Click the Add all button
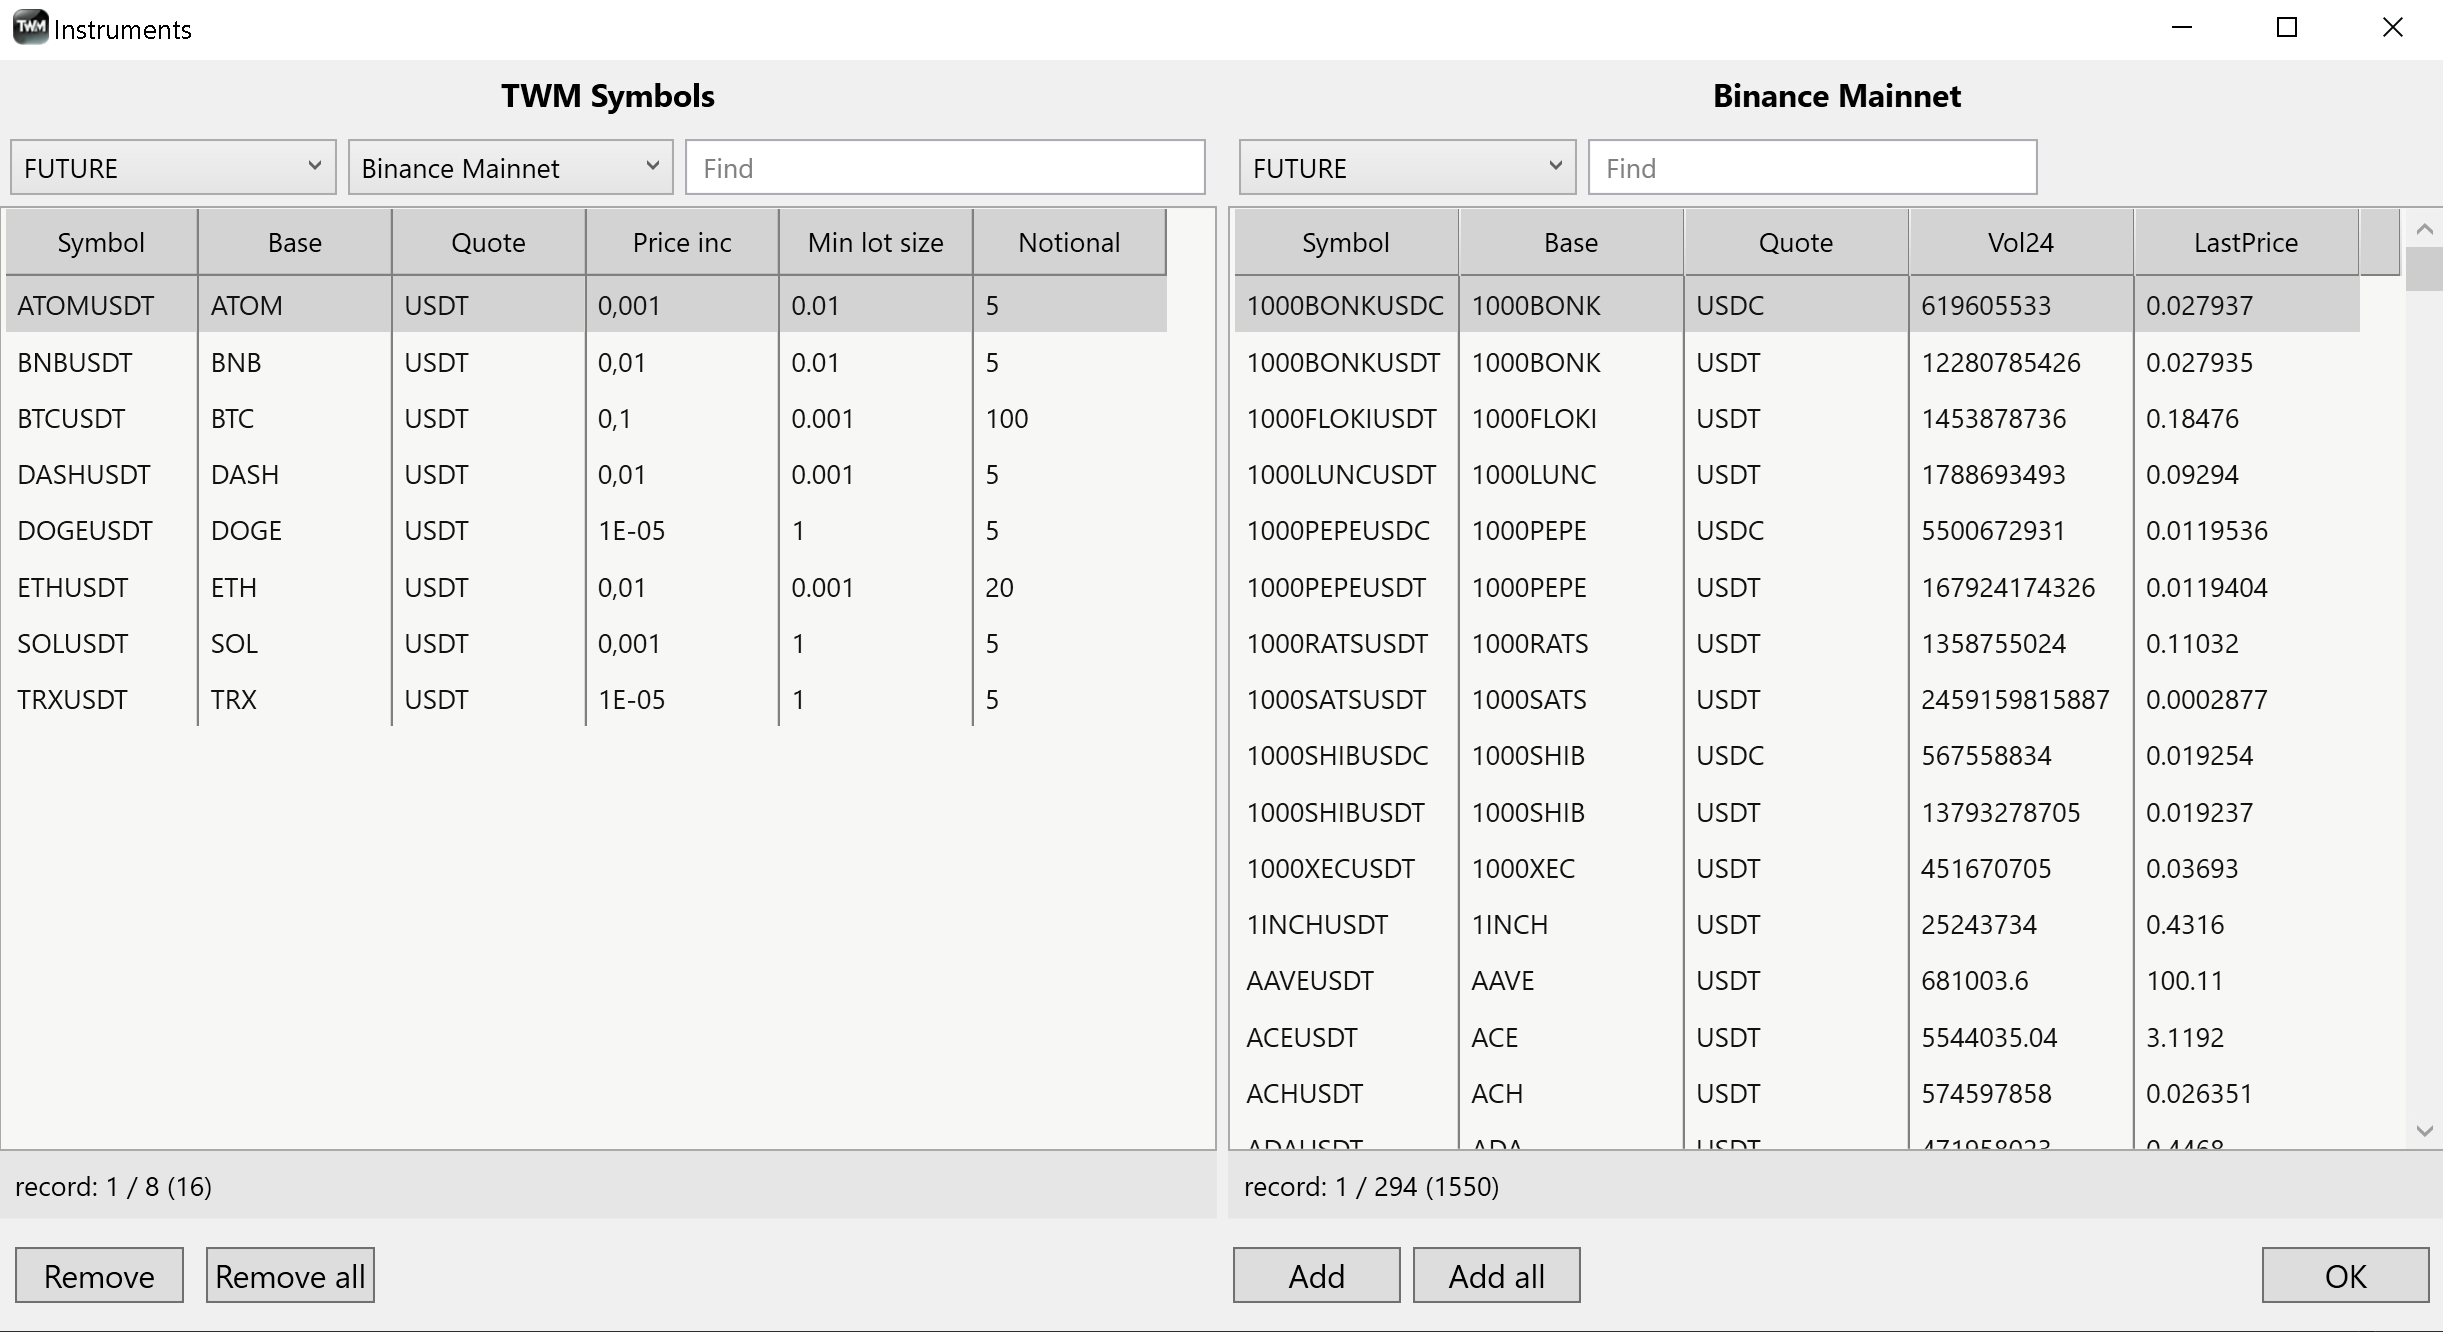The width and height of the screenshot is (2443, 1332). point(1496,1275)
